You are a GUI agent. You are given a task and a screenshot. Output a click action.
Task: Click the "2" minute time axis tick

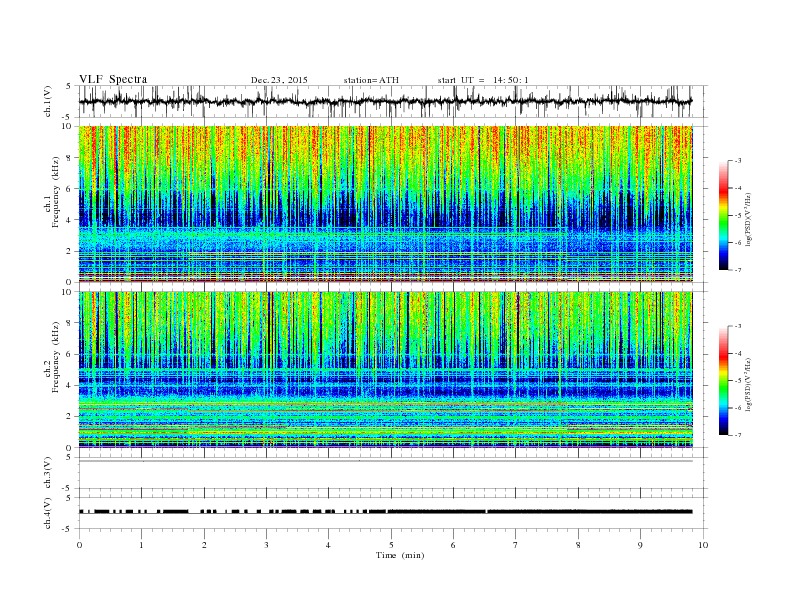(x=204, y=545)
